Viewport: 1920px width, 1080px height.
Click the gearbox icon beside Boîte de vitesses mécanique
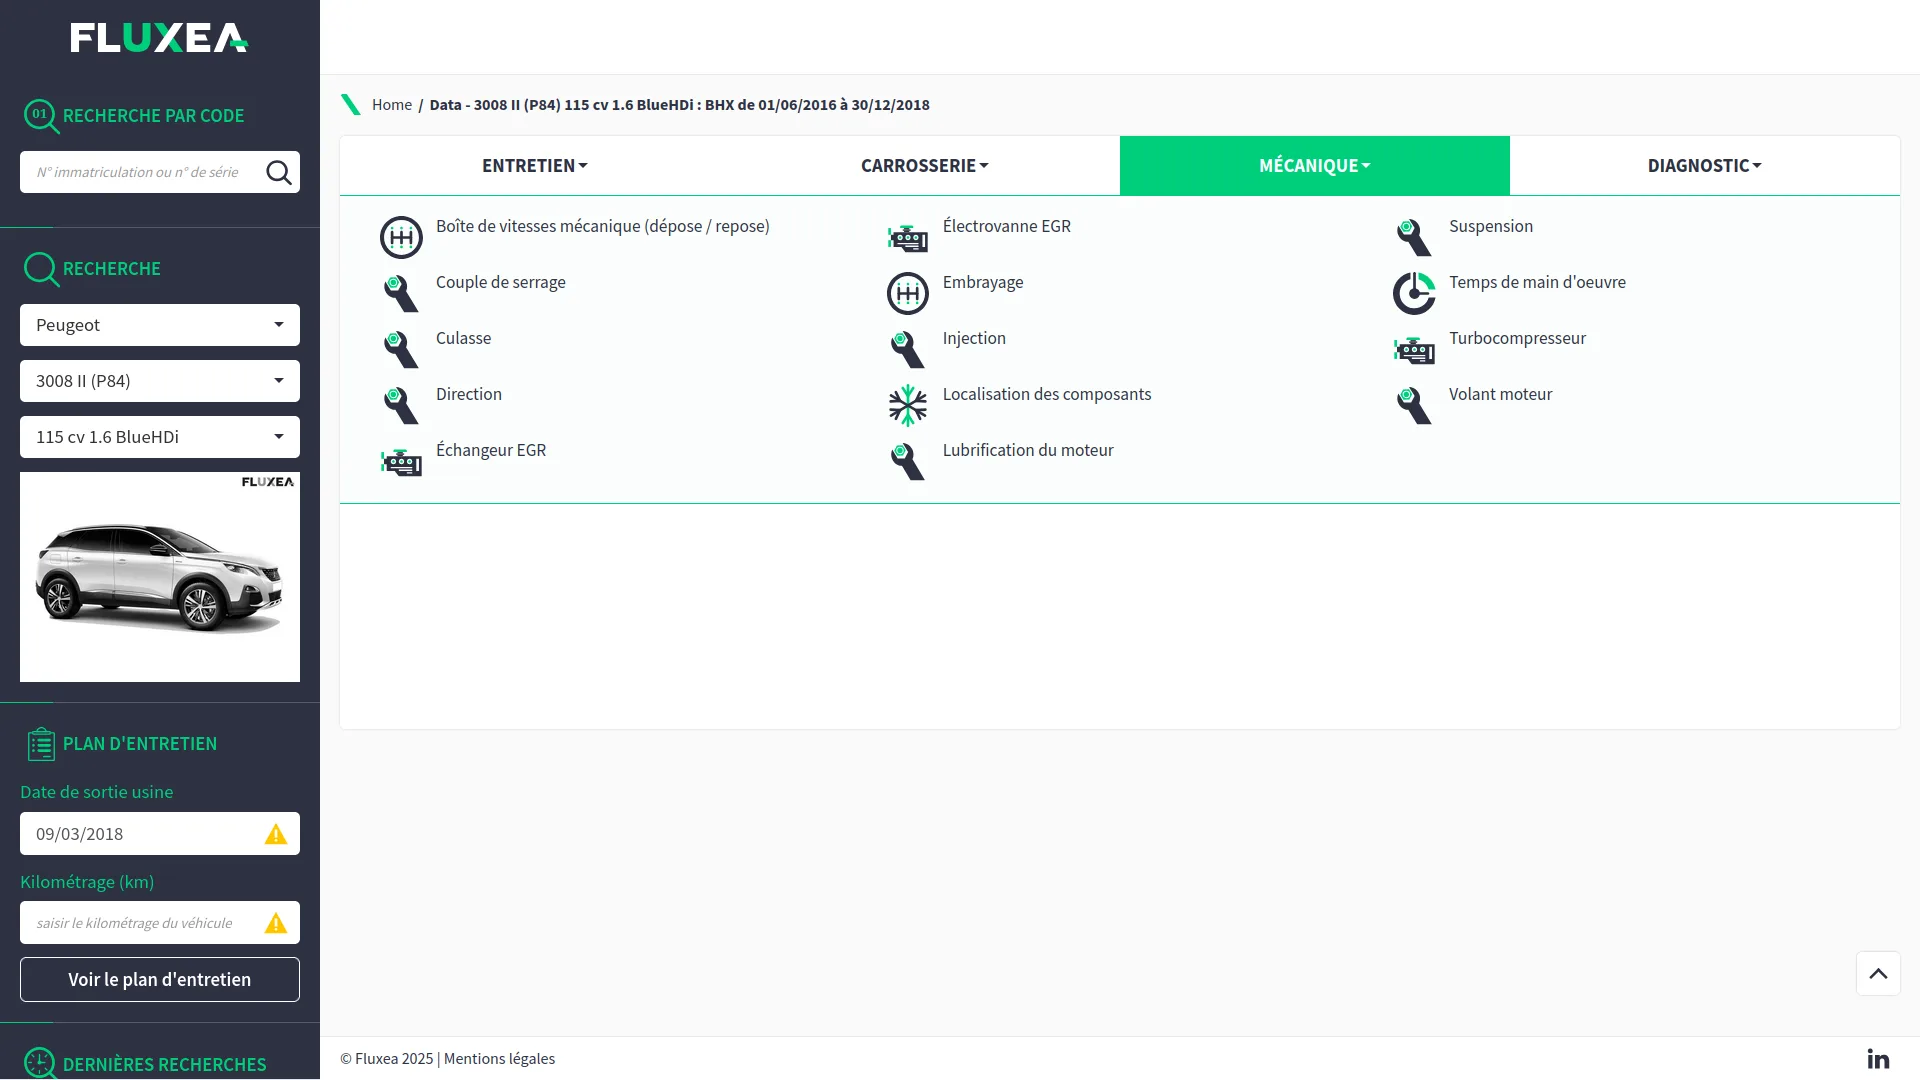[401, 238]
